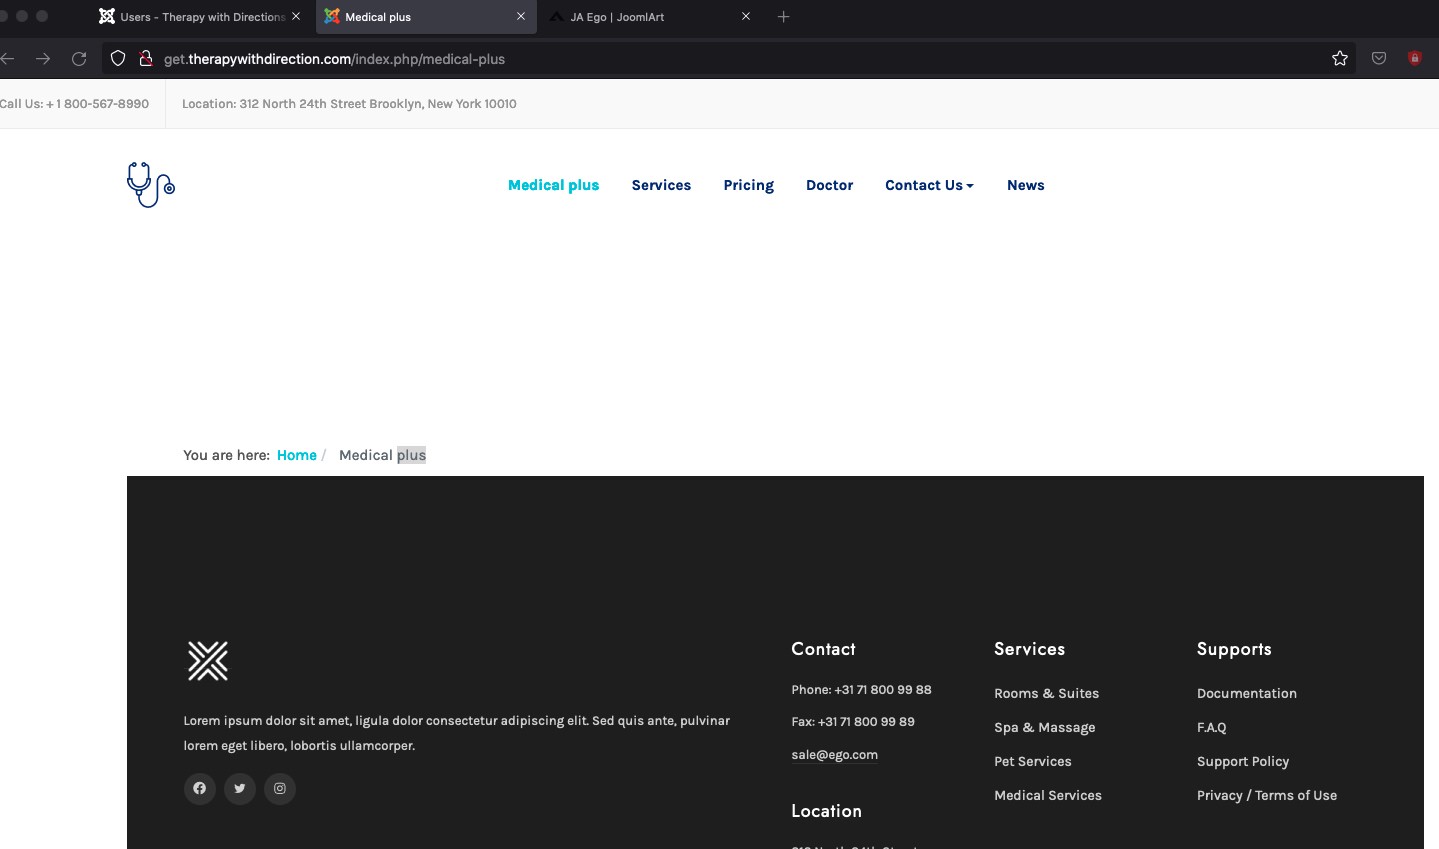The height and width of the screenshot is (849, 1439).
Task: Open the F.A.Q footer link
Action: coord(1212,727)
